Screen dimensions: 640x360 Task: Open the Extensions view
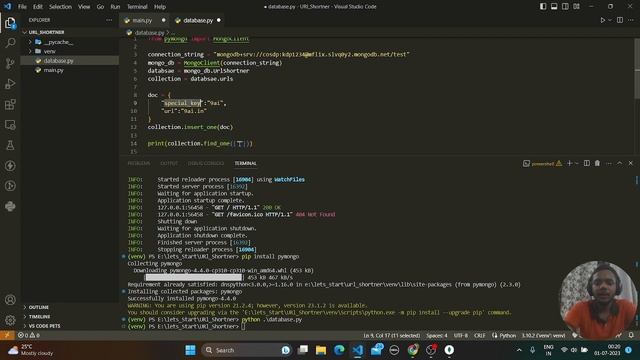10,104
